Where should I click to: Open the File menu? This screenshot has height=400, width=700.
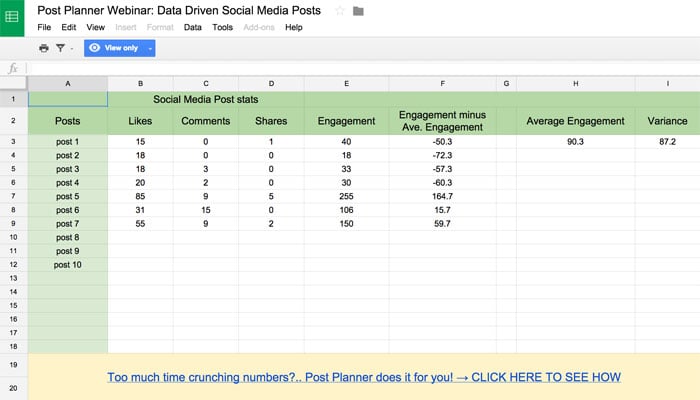44,27
